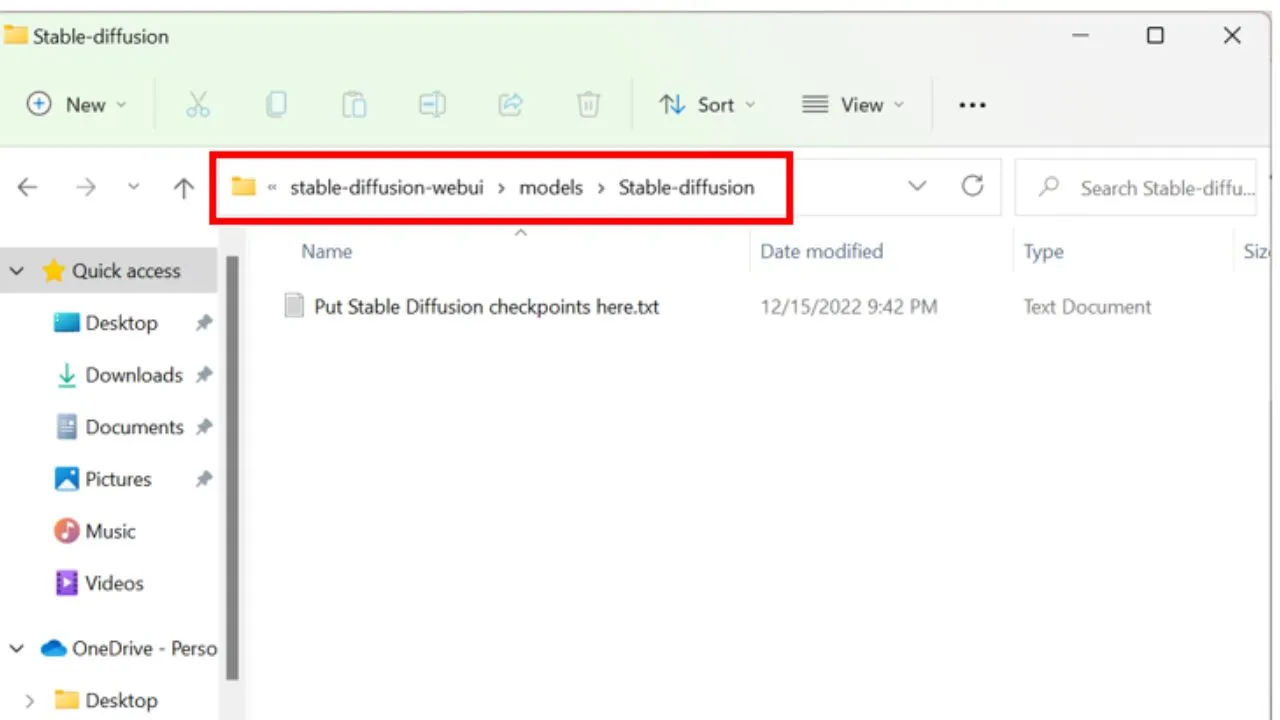
Task: Click the Copy icon in toolbar
Action: pos(276,104)
